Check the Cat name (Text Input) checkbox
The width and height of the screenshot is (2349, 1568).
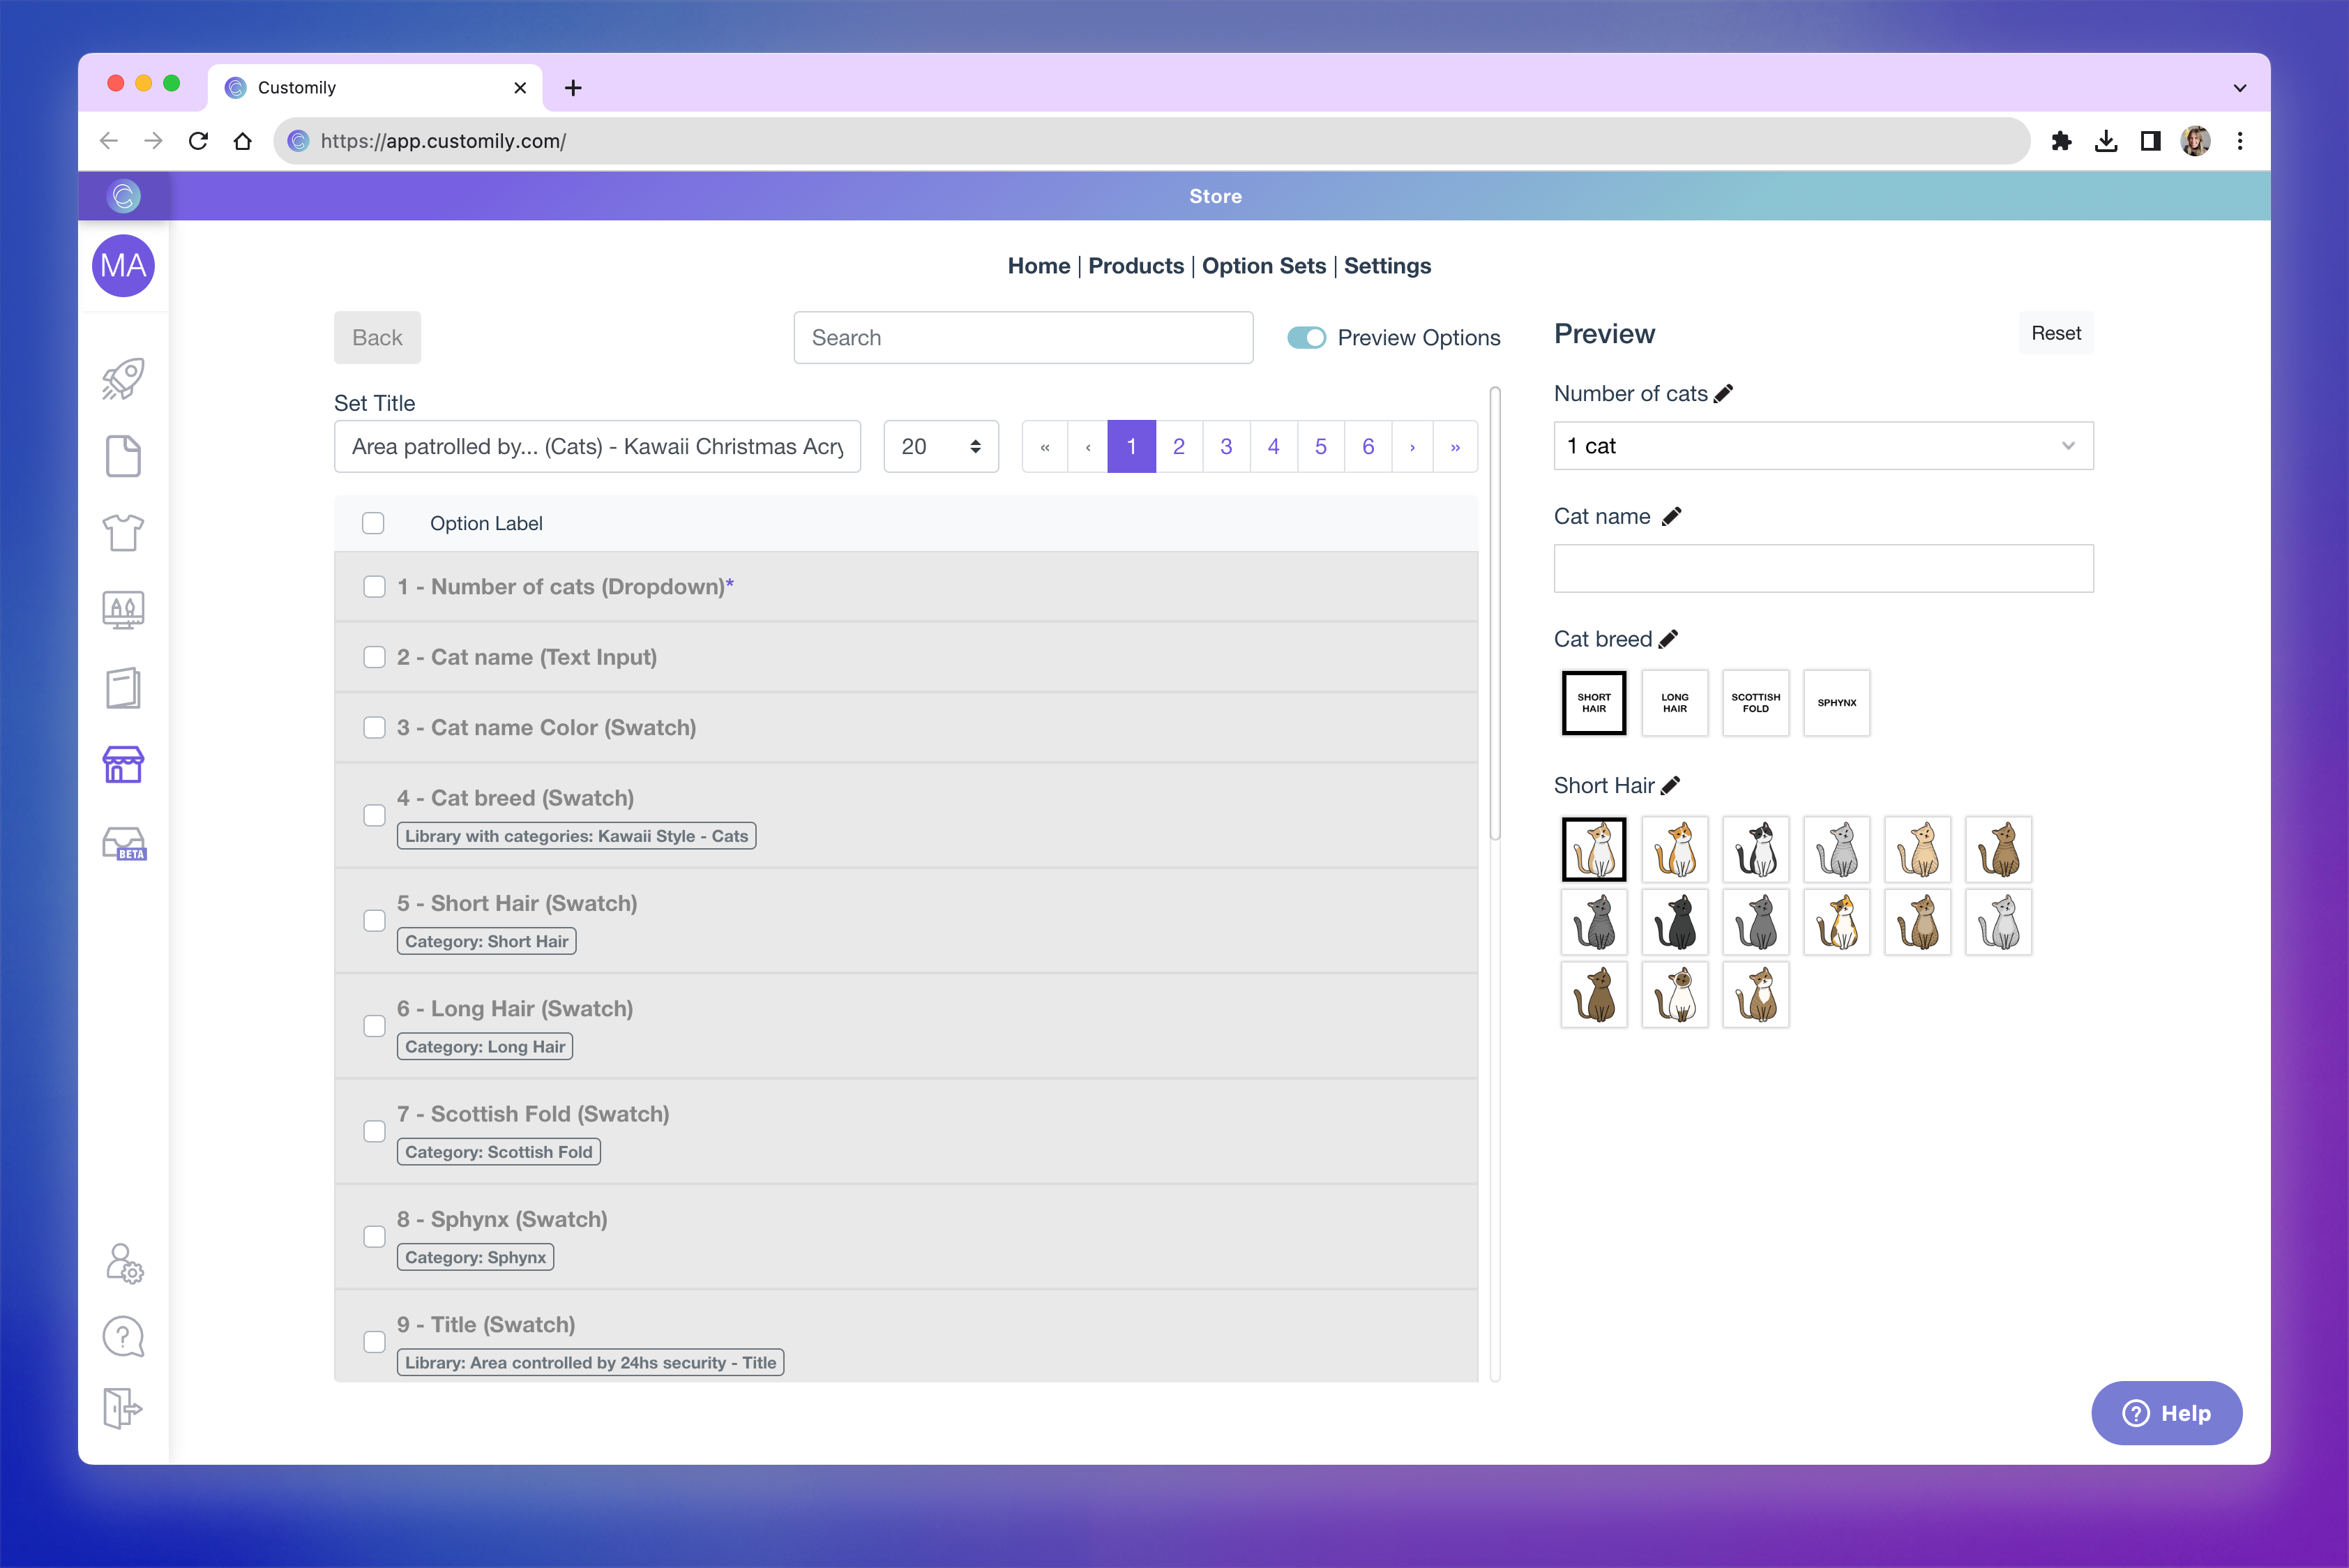[x=374, y=657]
